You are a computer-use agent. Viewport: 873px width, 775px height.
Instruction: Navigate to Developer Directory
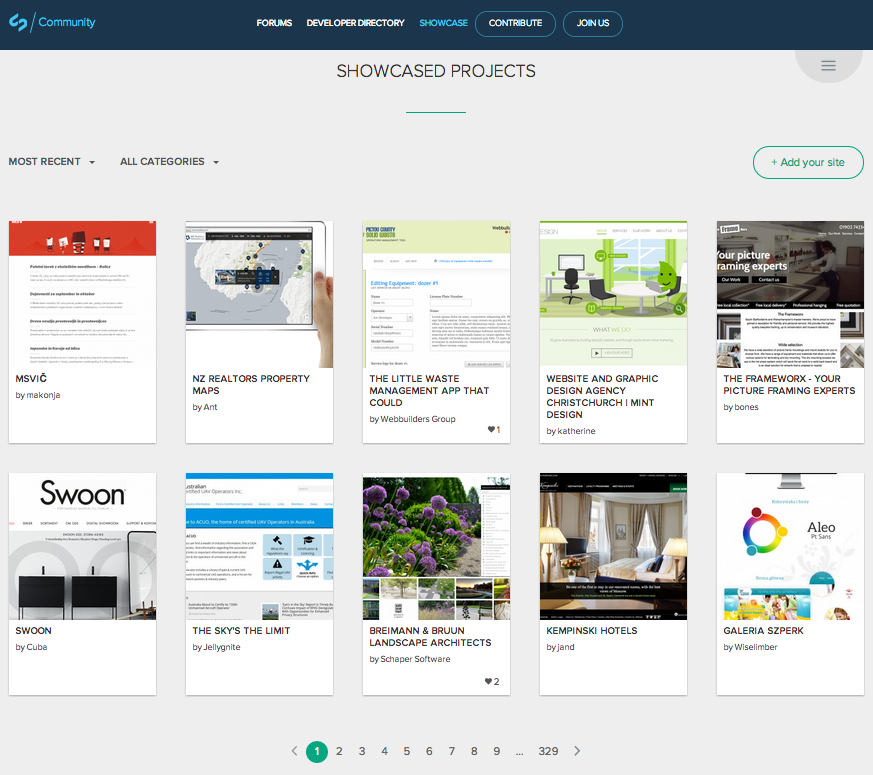[355, 23]
